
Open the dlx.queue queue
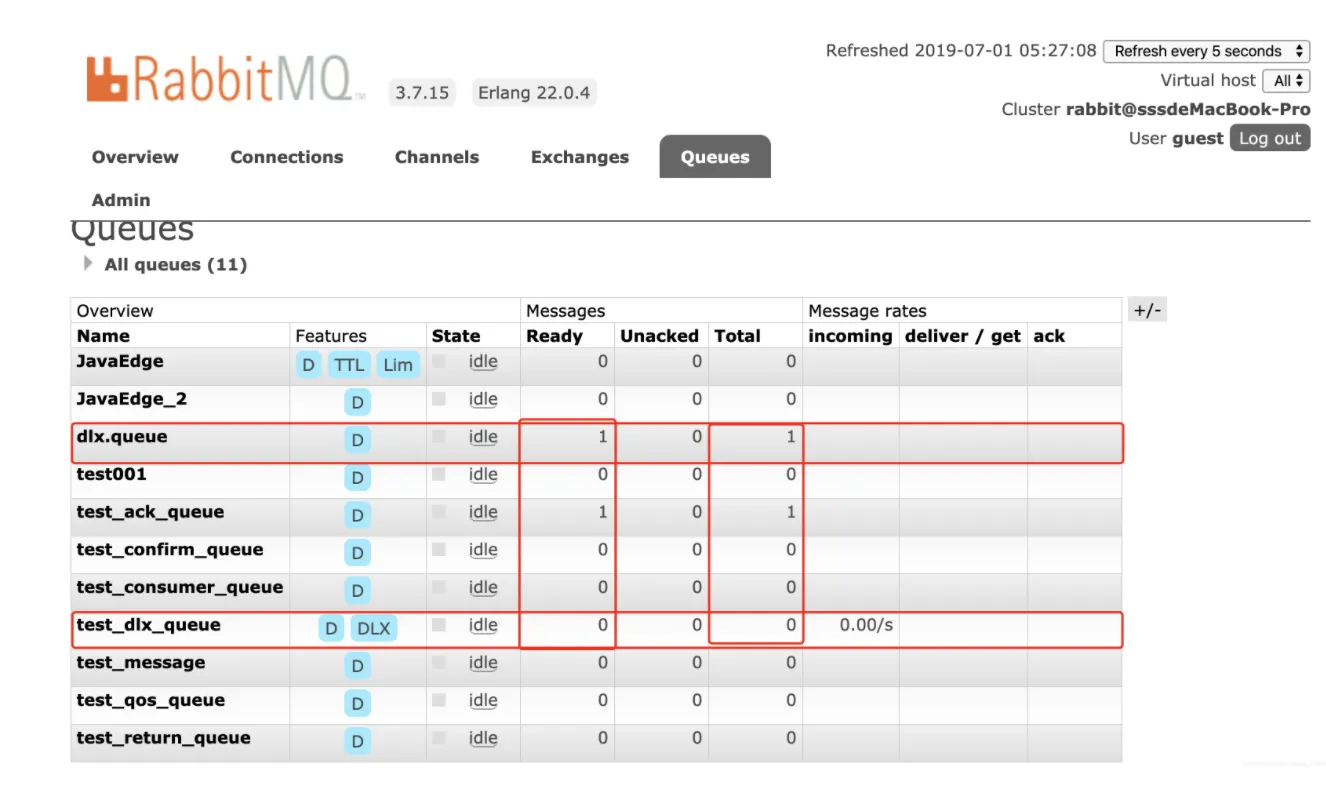[122, 437]
